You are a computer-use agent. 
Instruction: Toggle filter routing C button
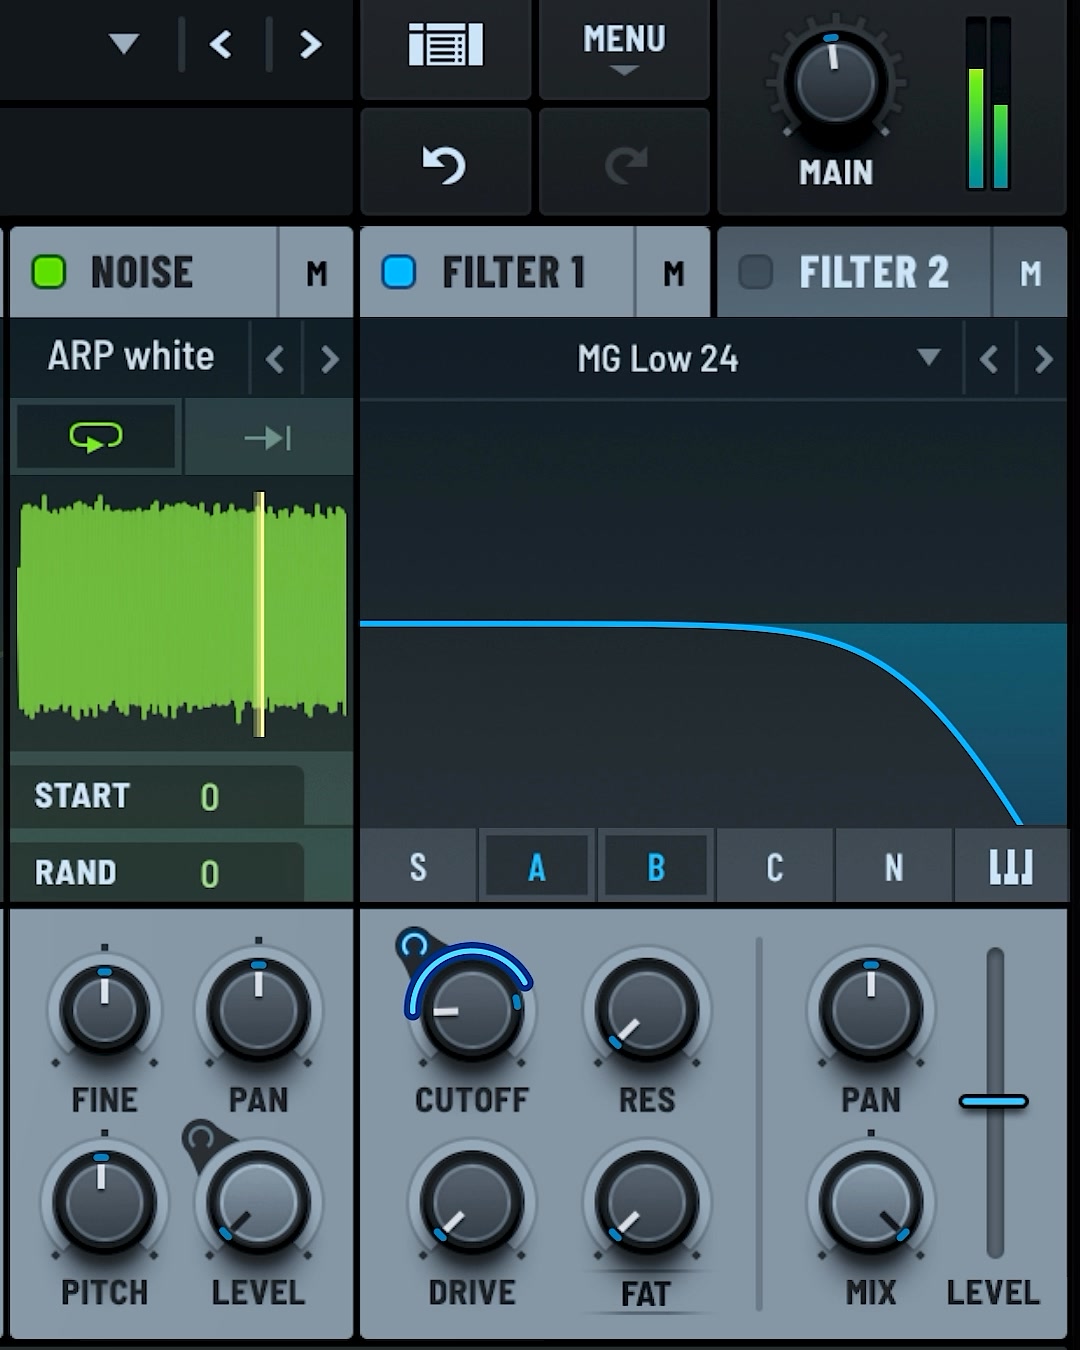775,867
